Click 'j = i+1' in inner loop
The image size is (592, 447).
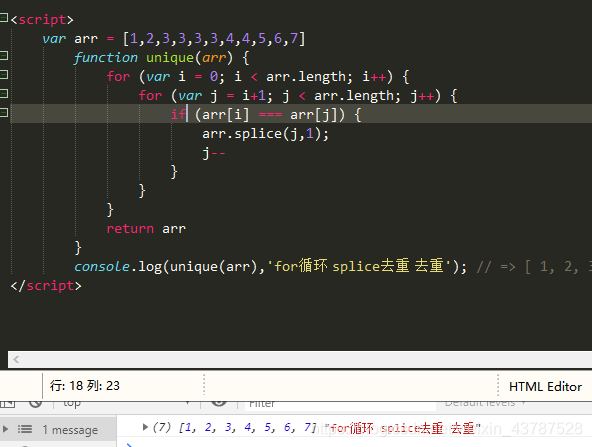pyautogui.click(x=238, y=96)
